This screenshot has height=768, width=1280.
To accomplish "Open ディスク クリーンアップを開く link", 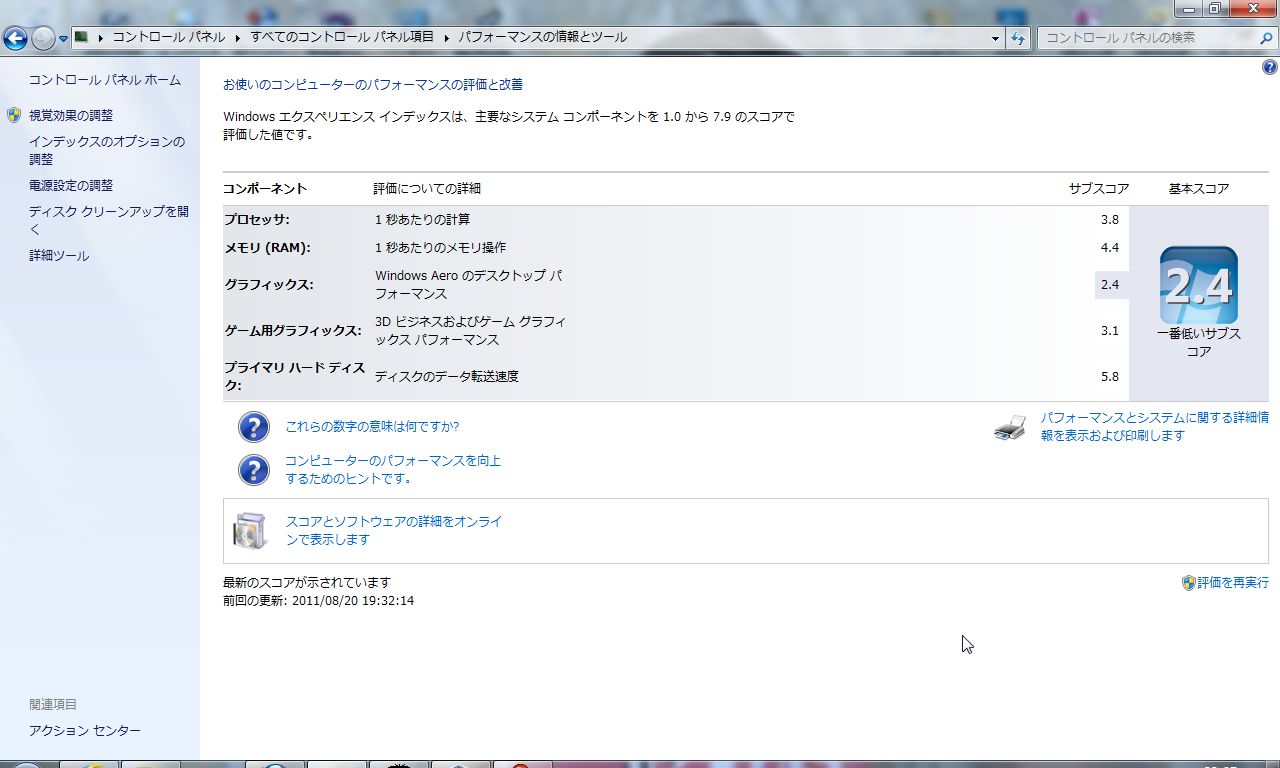I will coord(109,220).
